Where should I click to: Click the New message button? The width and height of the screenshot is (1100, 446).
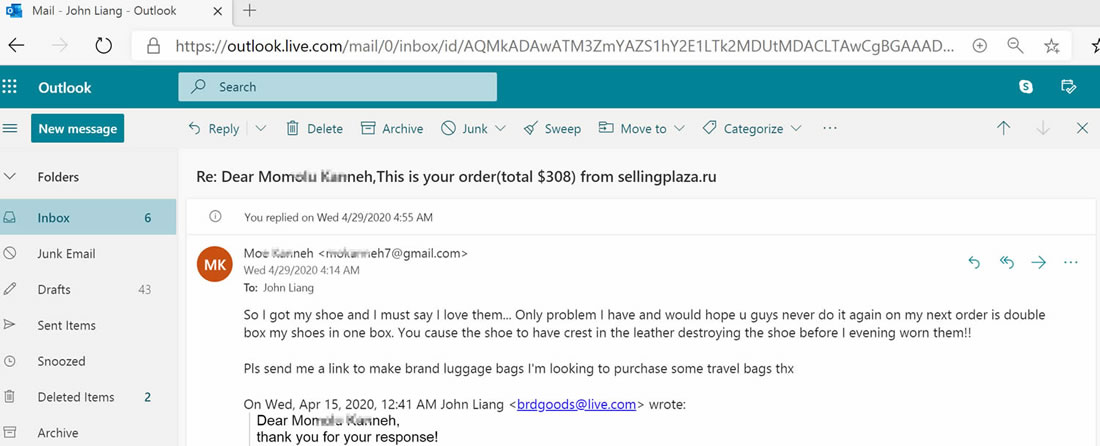pos(78,128)
